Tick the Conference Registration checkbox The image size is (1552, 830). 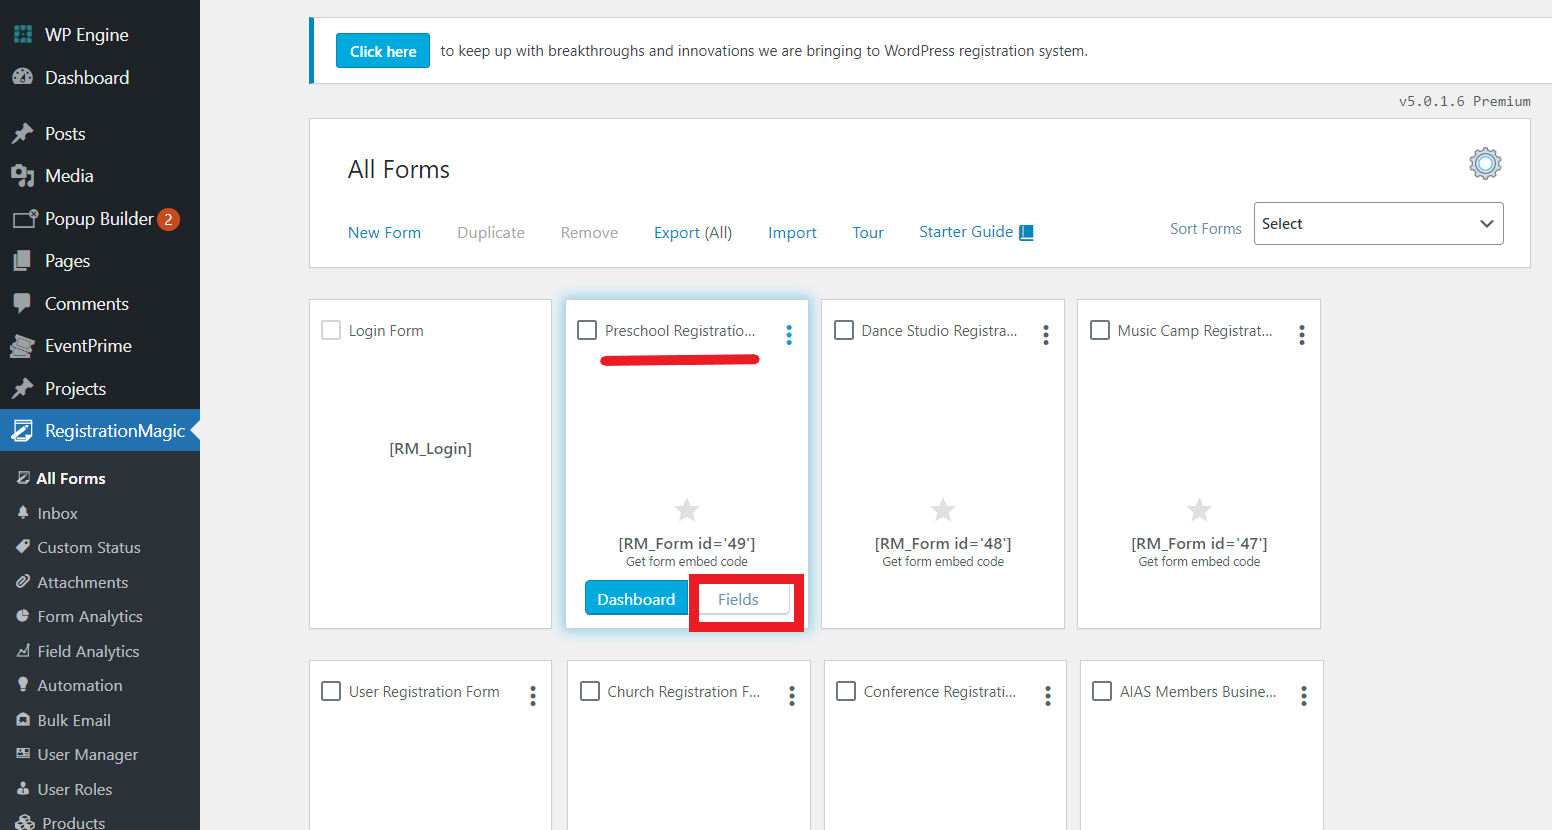[x=846, y=691]
